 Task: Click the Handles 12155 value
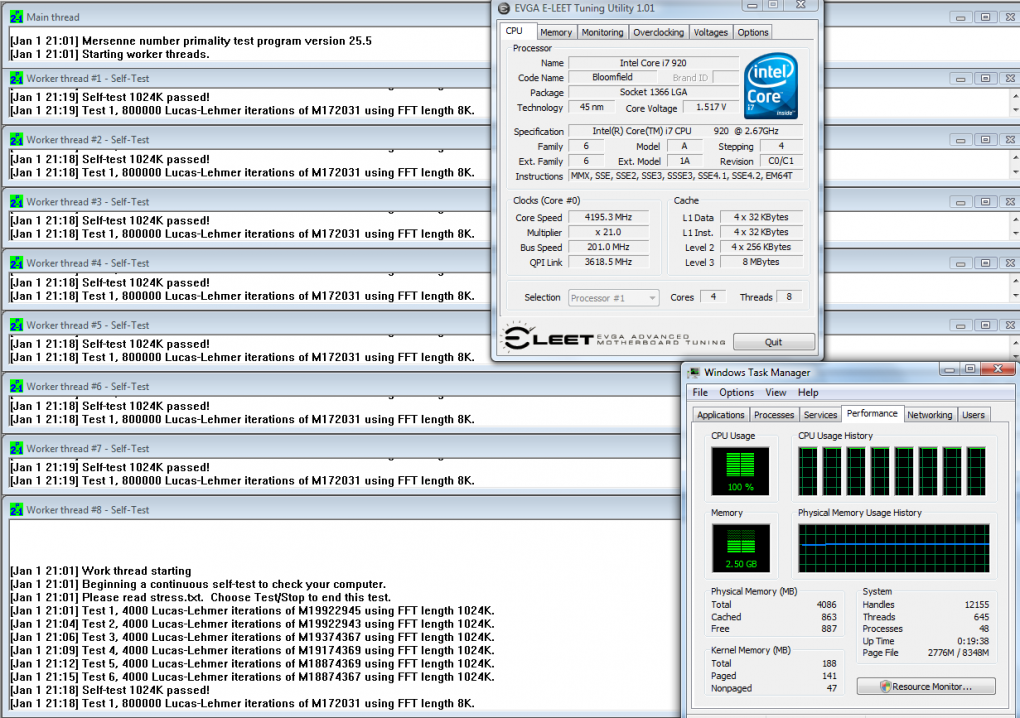[977, 605]
